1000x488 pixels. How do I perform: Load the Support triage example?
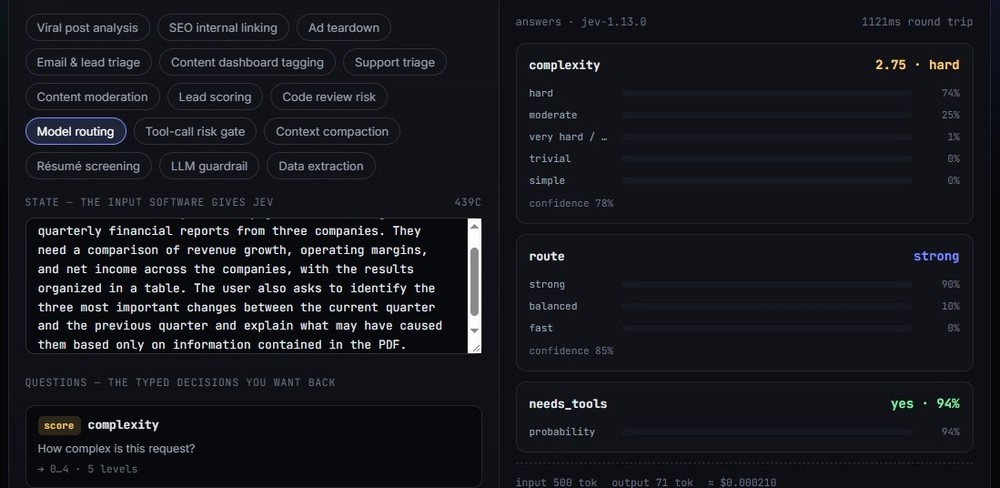pos(395,62)
